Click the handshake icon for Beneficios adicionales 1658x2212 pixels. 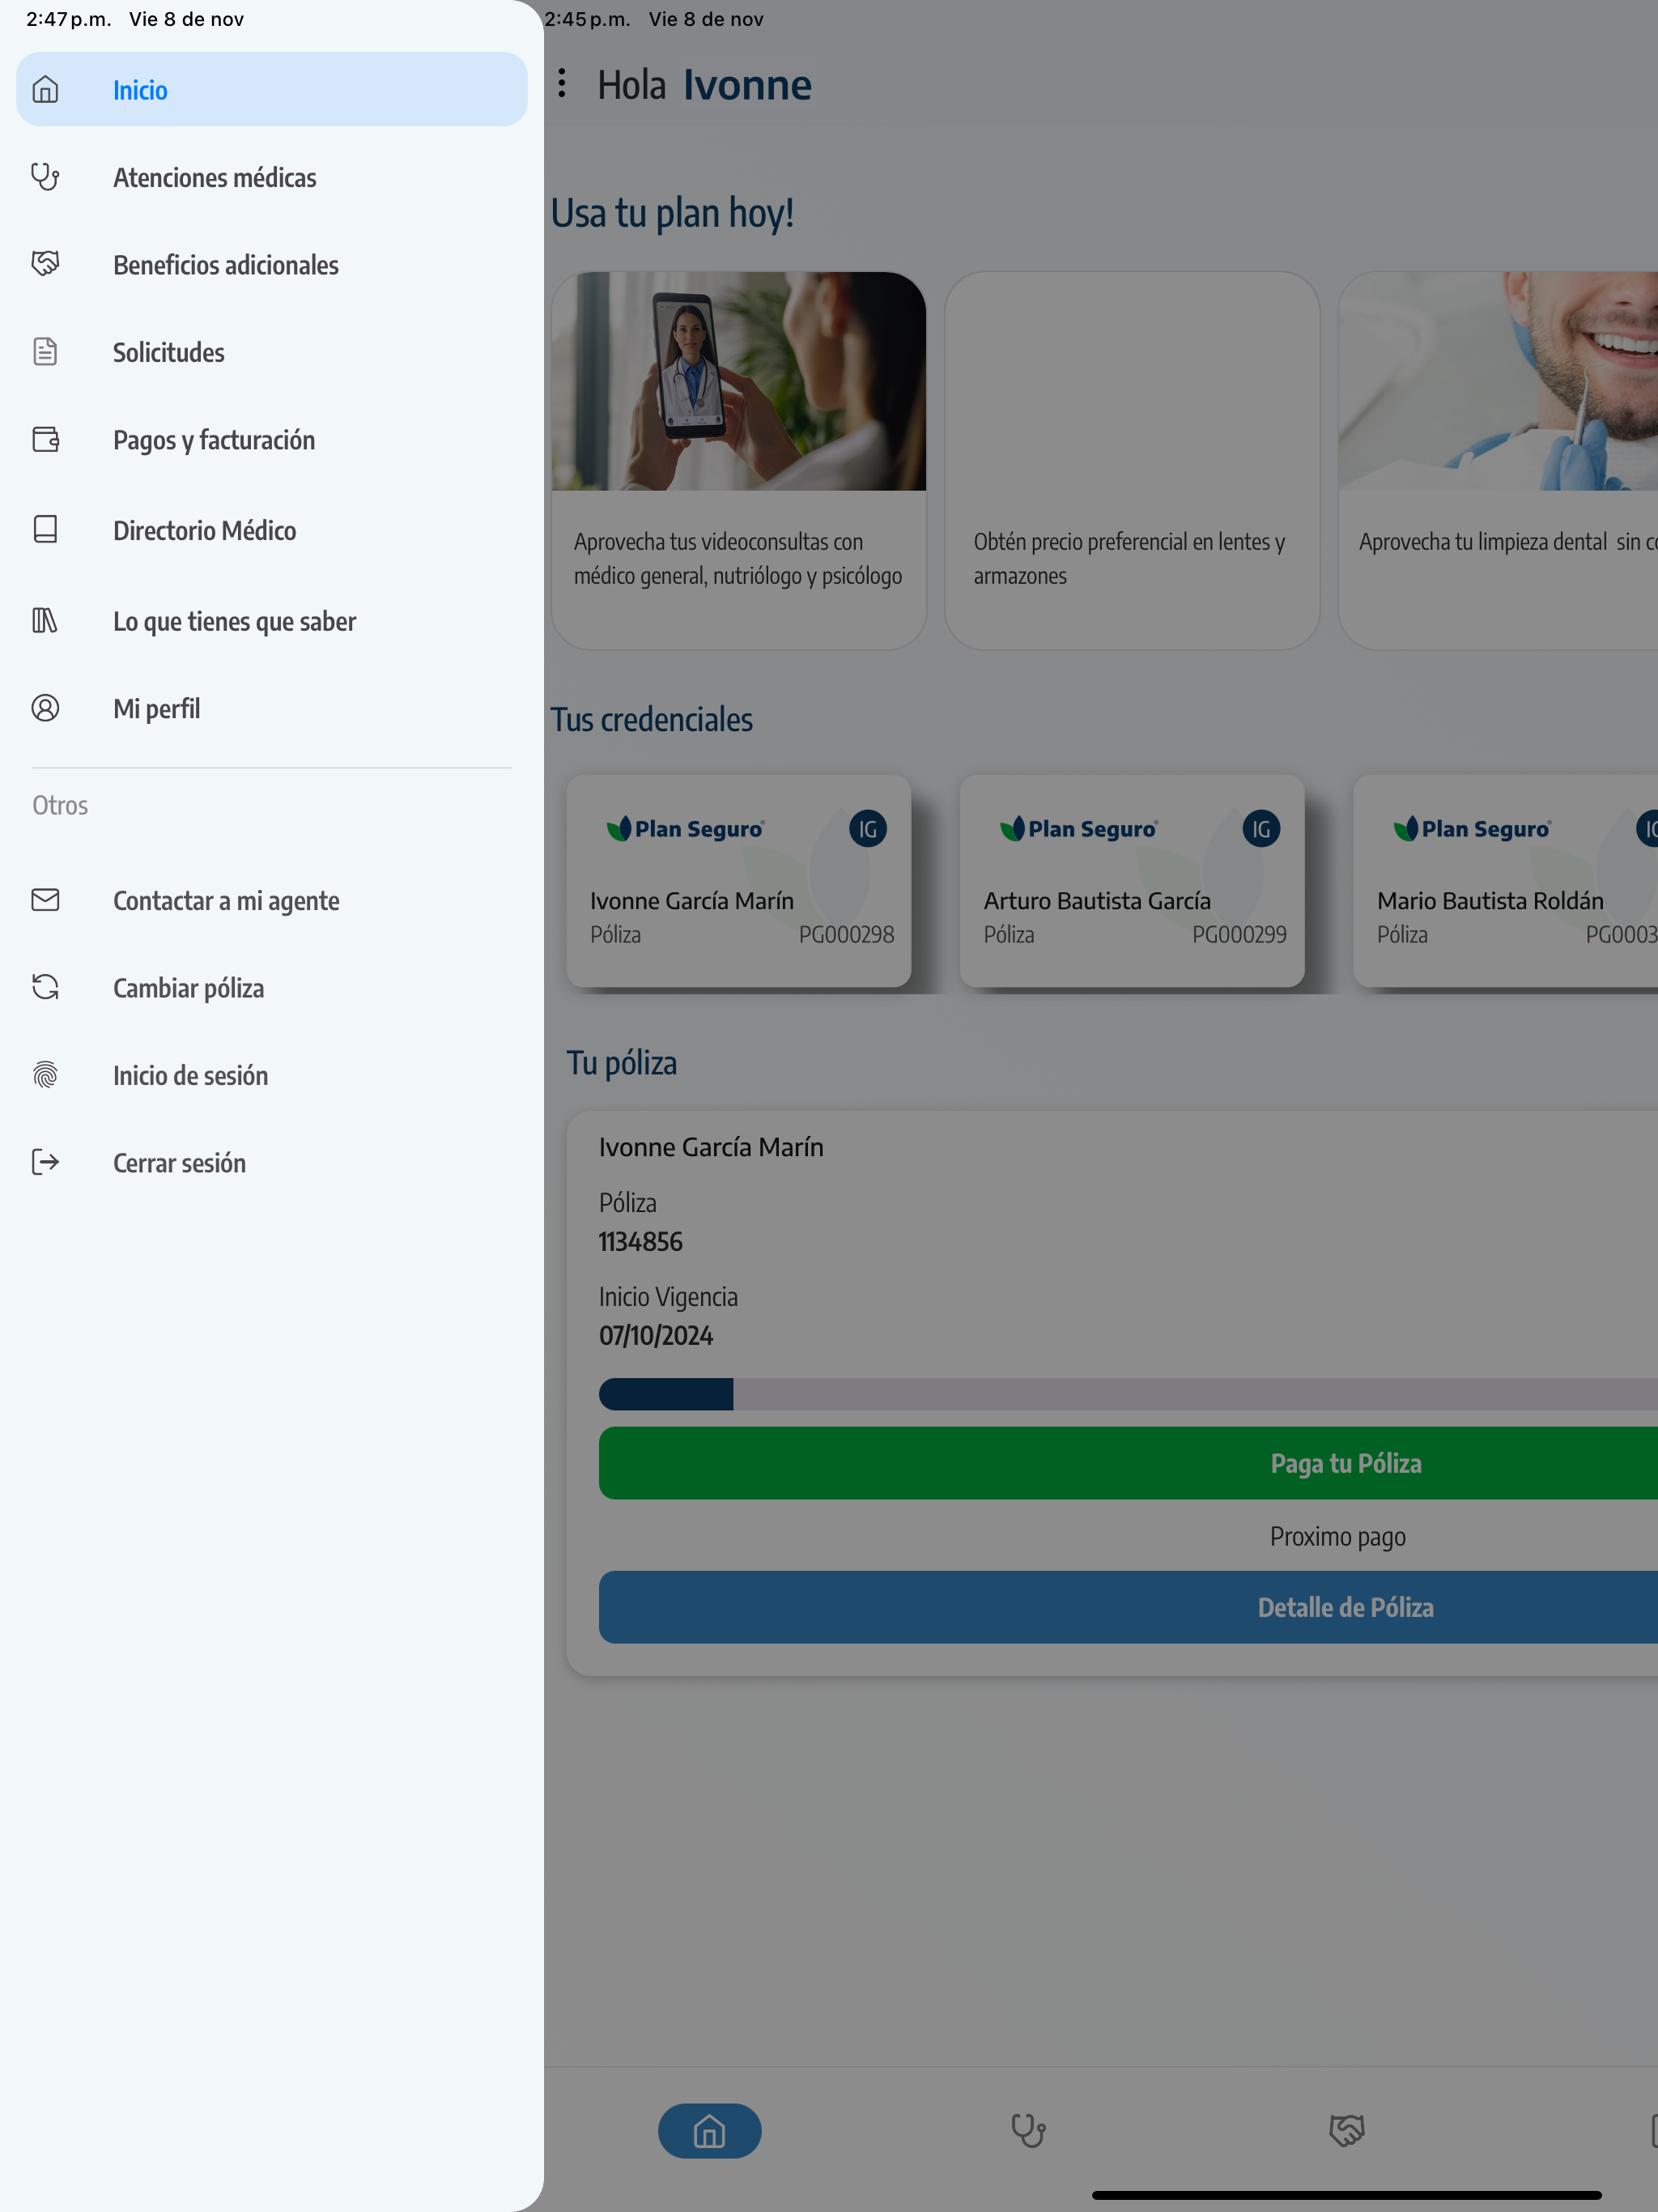(45, 264)
